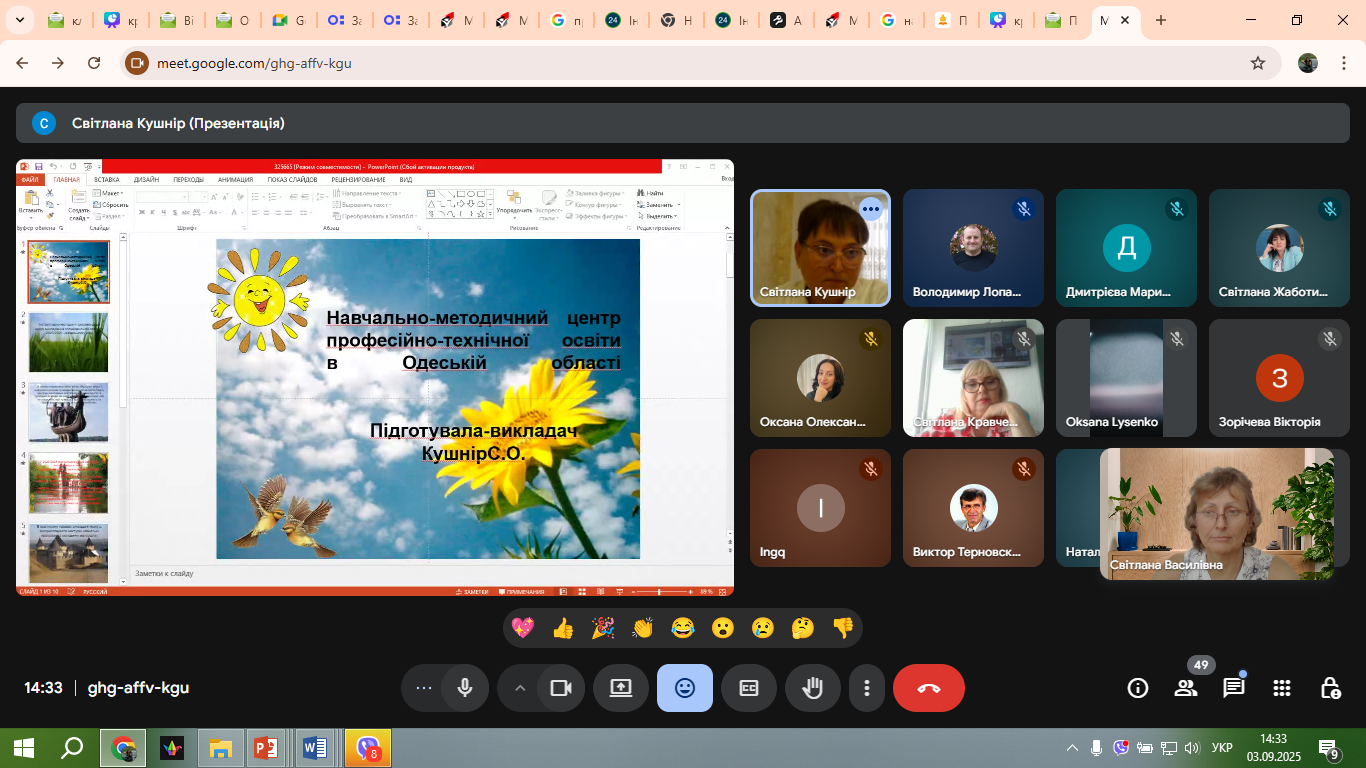Open the Activities grid icon
The height and width of the screenshot is (768, 1366).
(1282, 688)
